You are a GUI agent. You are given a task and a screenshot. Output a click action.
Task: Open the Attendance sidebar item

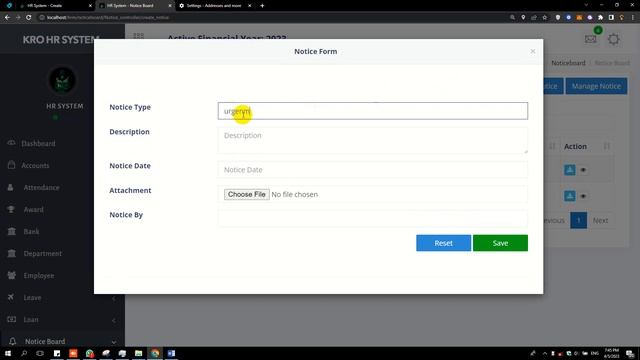tap(41, 188)
